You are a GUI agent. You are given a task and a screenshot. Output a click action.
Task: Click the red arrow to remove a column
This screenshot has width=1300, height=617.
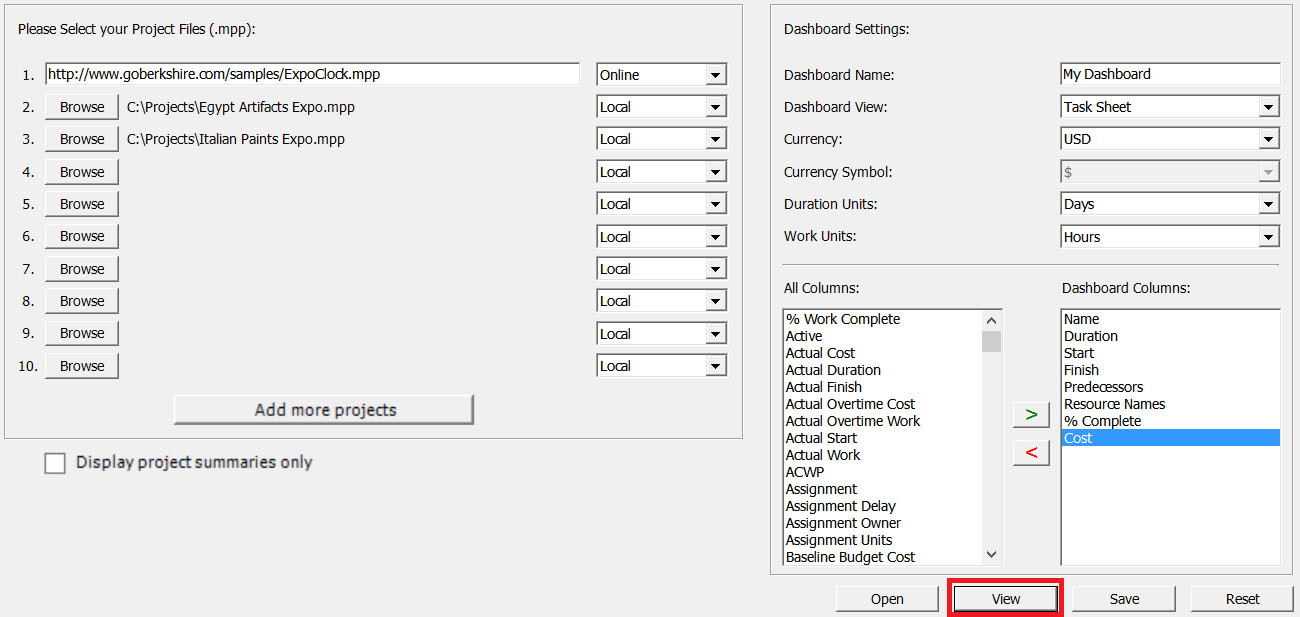[x=1031, y=452]
